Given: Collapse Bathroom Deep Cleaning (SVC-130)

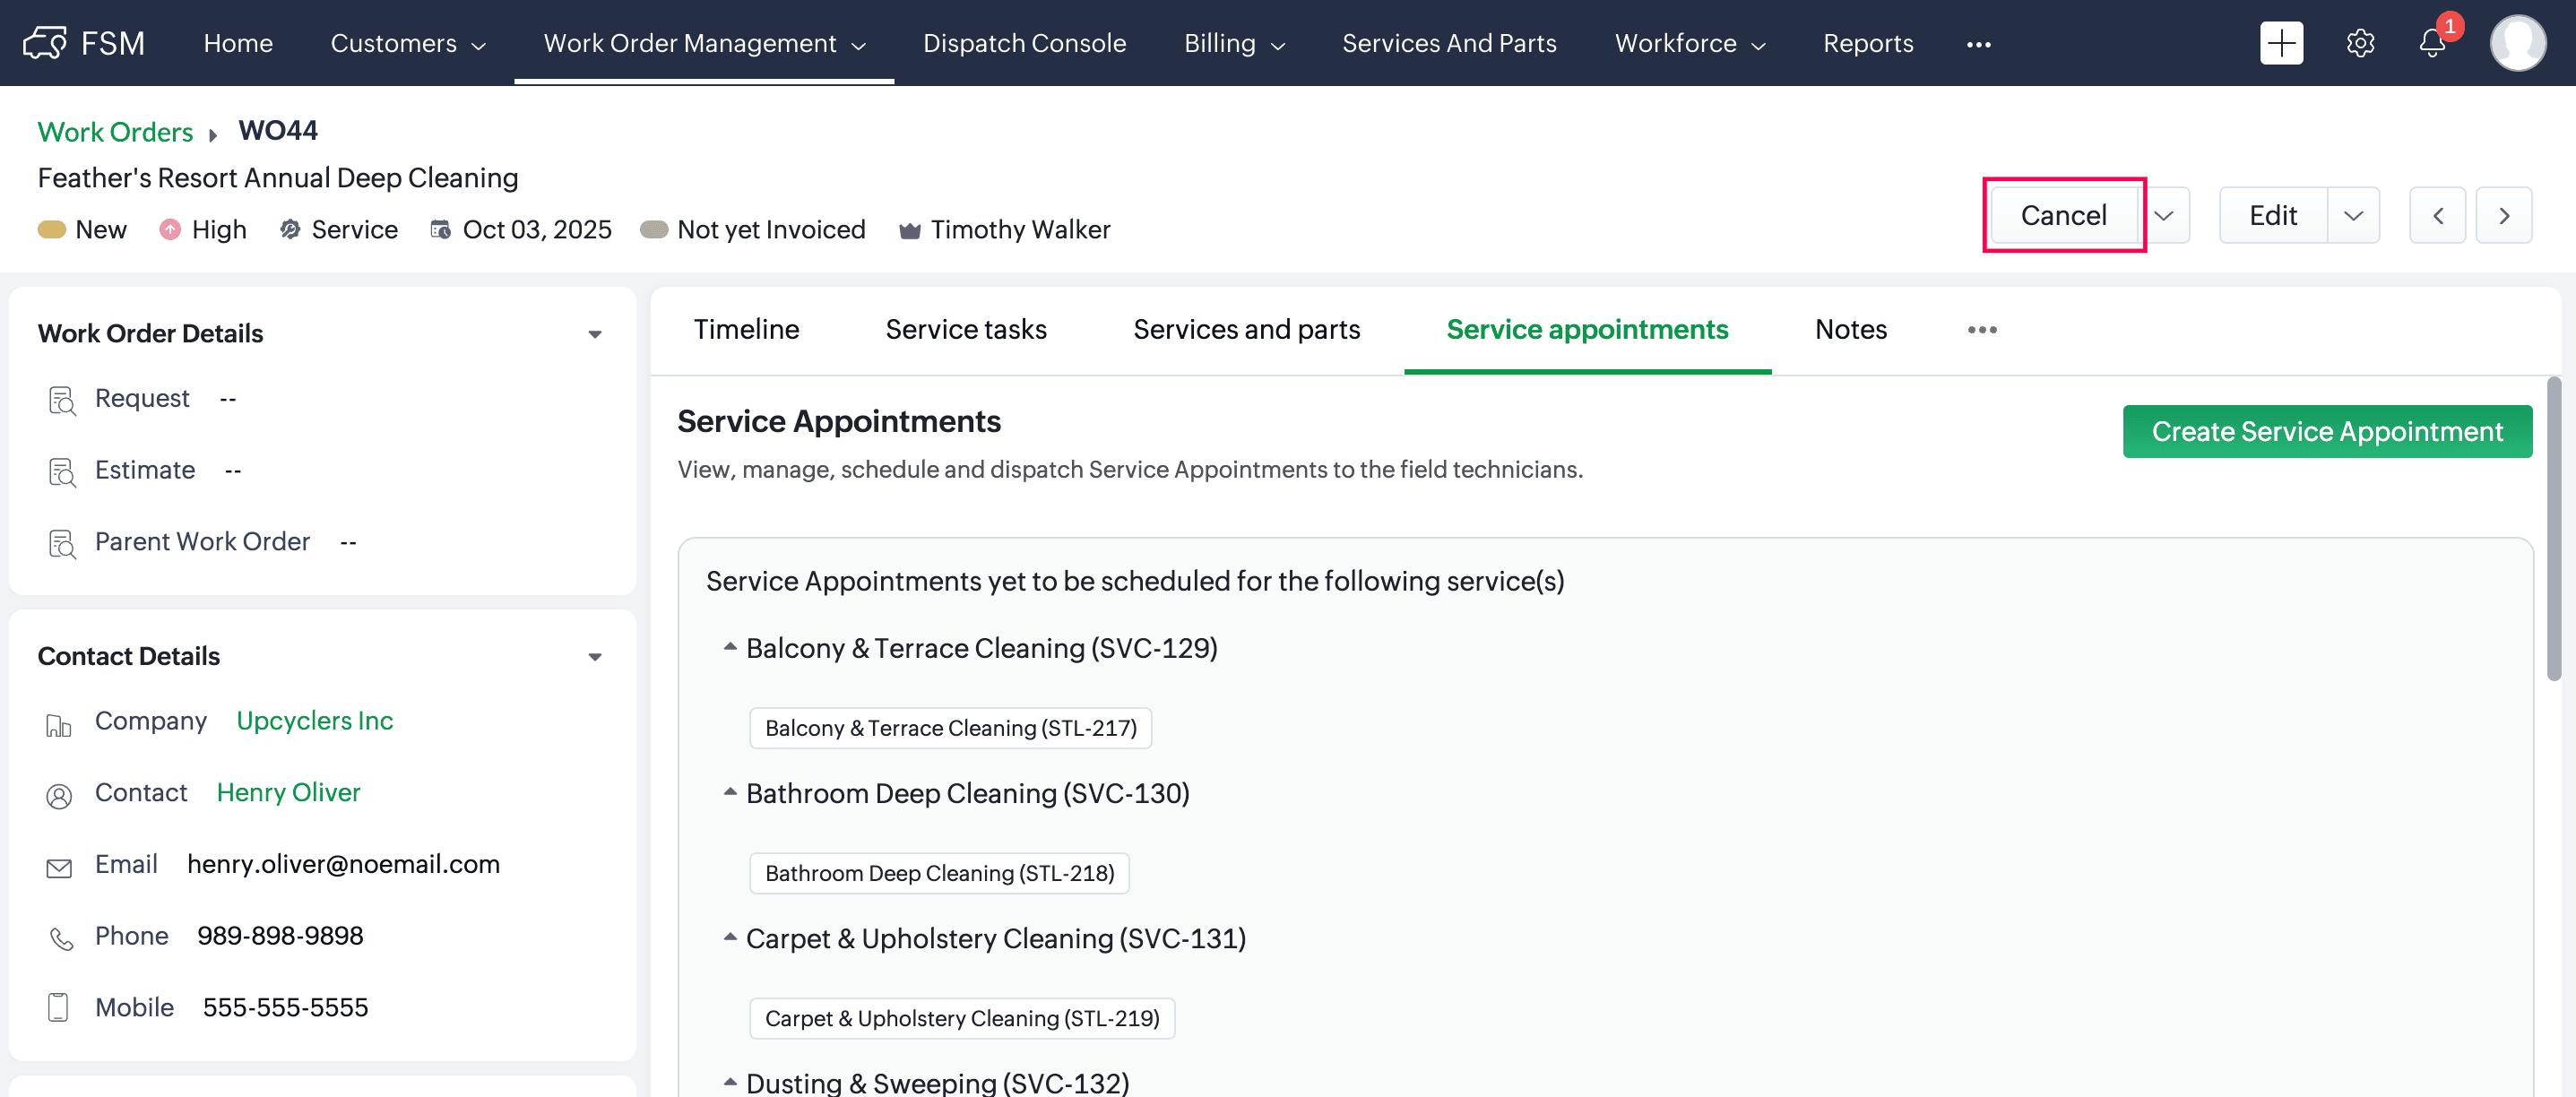Looking at the screenshot, I should point(730,792).
